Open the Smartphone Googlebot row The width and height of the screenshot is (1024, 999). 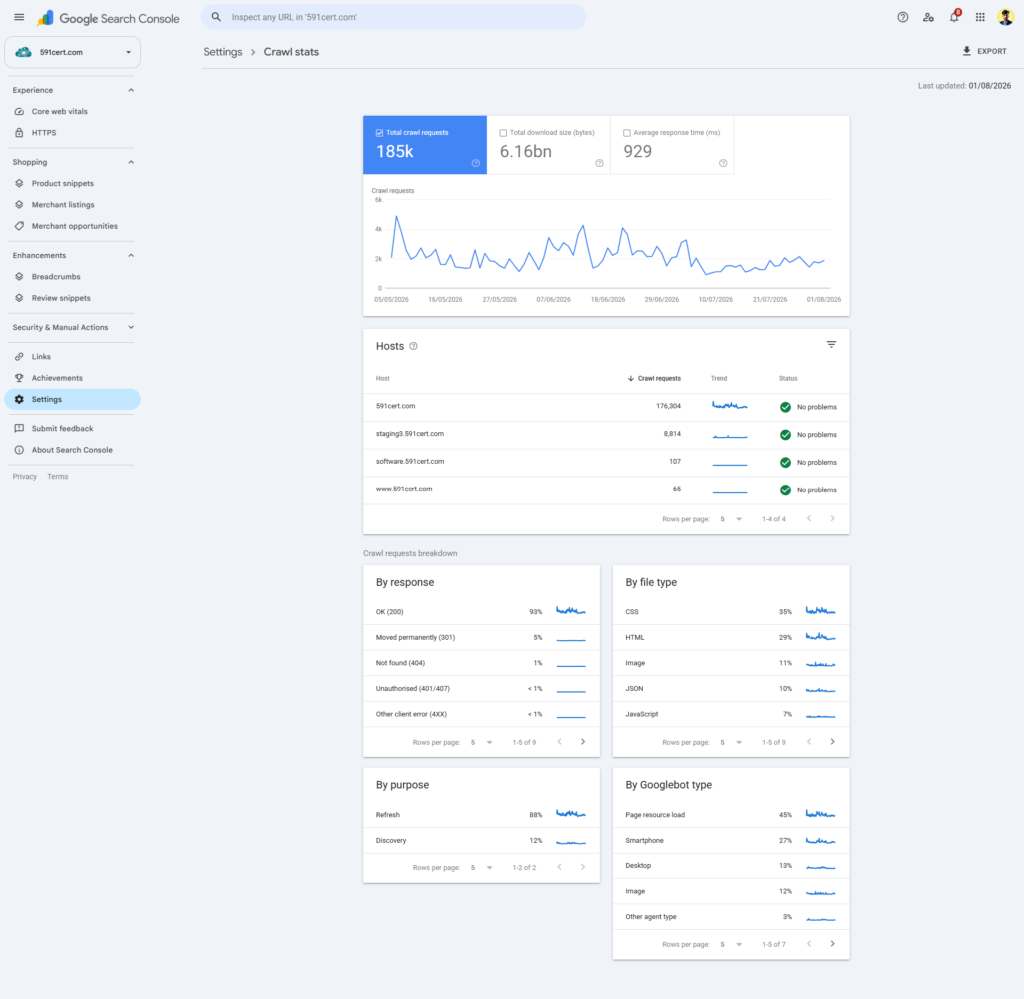pyautogui.click(x=731, y=840)
